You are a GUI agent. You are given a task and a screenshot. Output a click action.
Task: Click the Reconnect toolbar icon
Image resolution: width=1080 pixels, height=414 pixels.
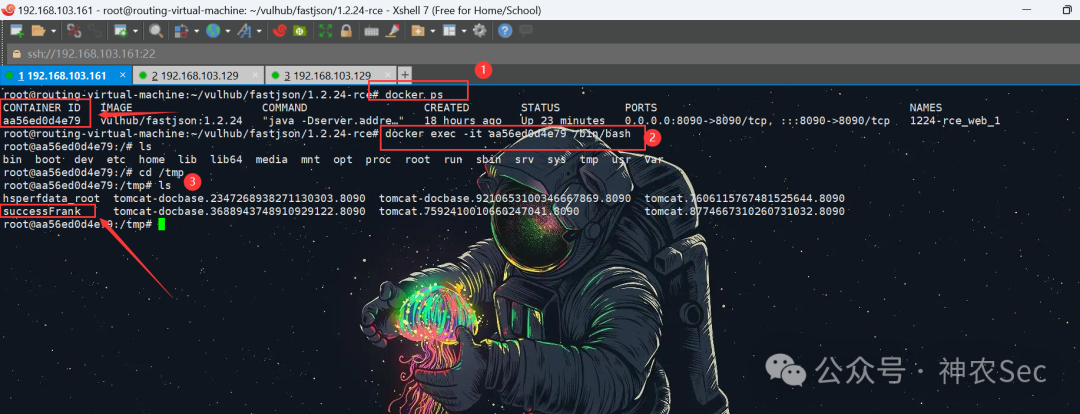(x=94, y=31)
